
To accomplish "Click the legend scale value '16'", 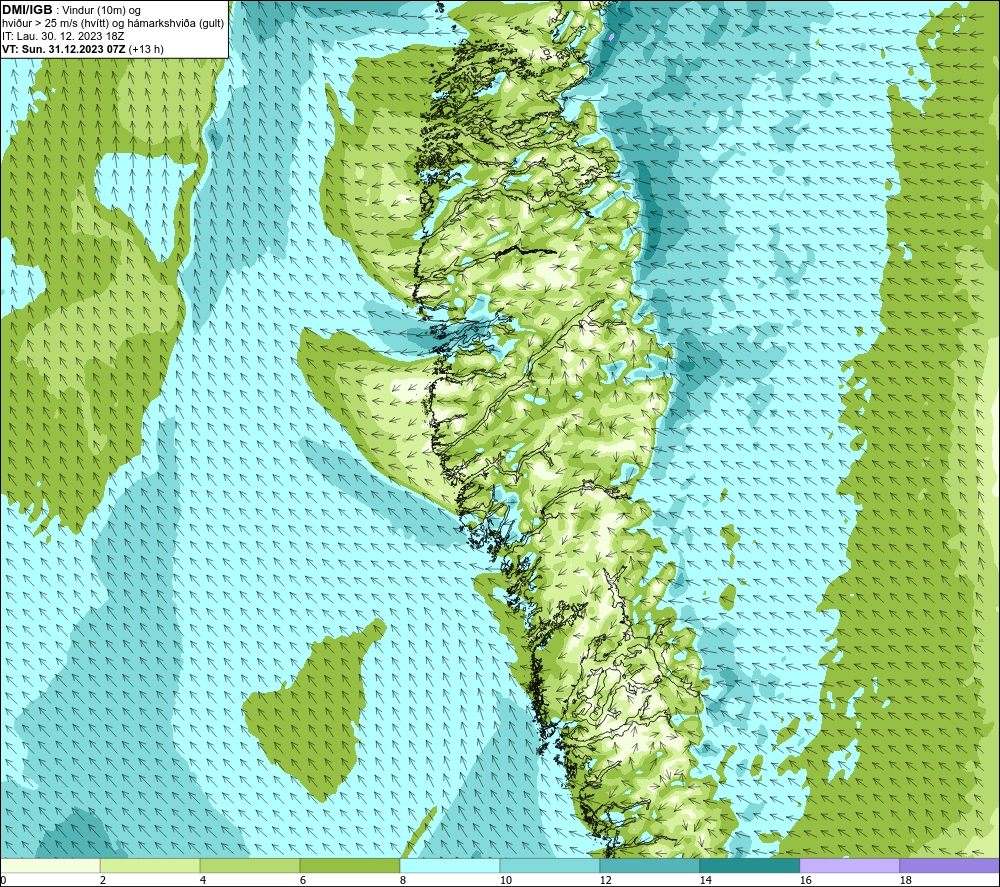I will [x=805, y=880].
